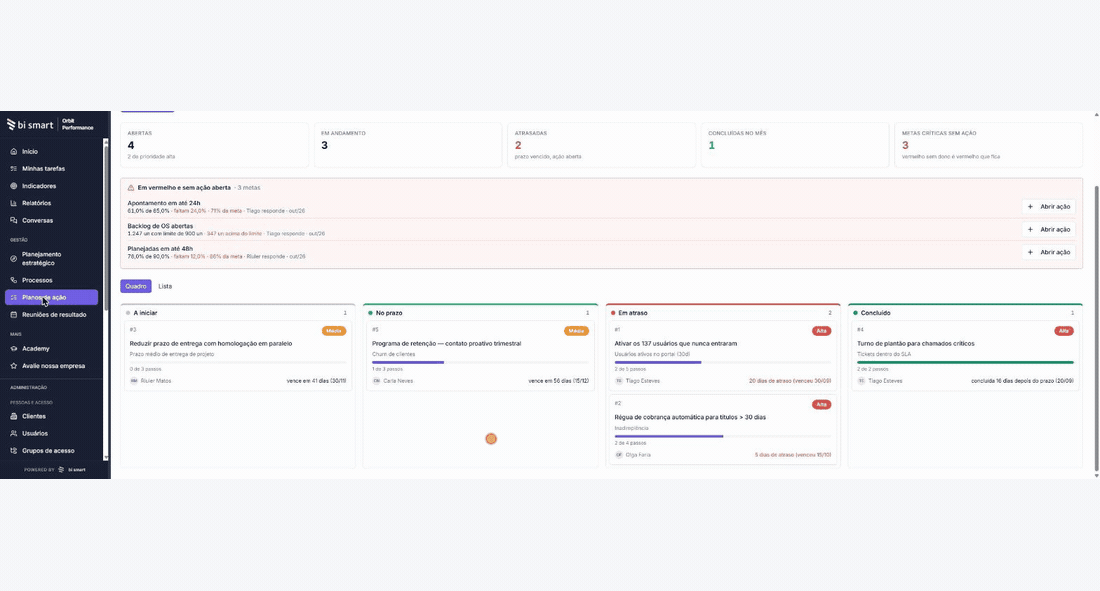Click the Usuários people icon
This screenshot has height=591, width=1100.
(13, 433)
